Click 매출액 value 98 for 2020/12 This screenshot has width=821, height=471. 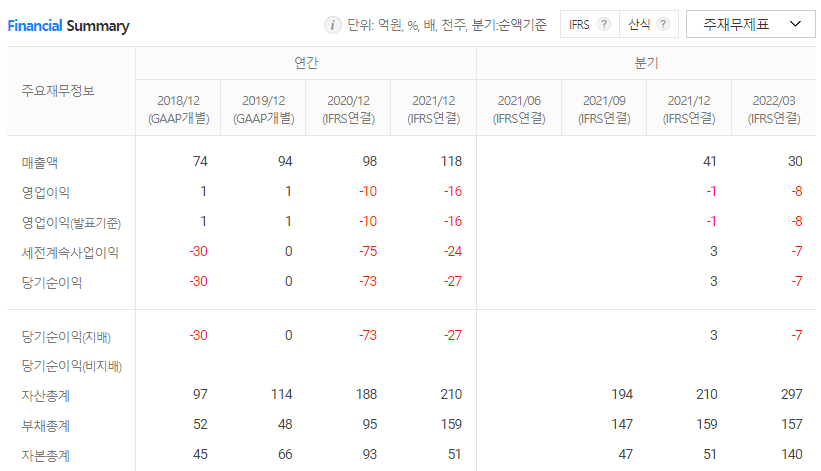click(370, 161)
